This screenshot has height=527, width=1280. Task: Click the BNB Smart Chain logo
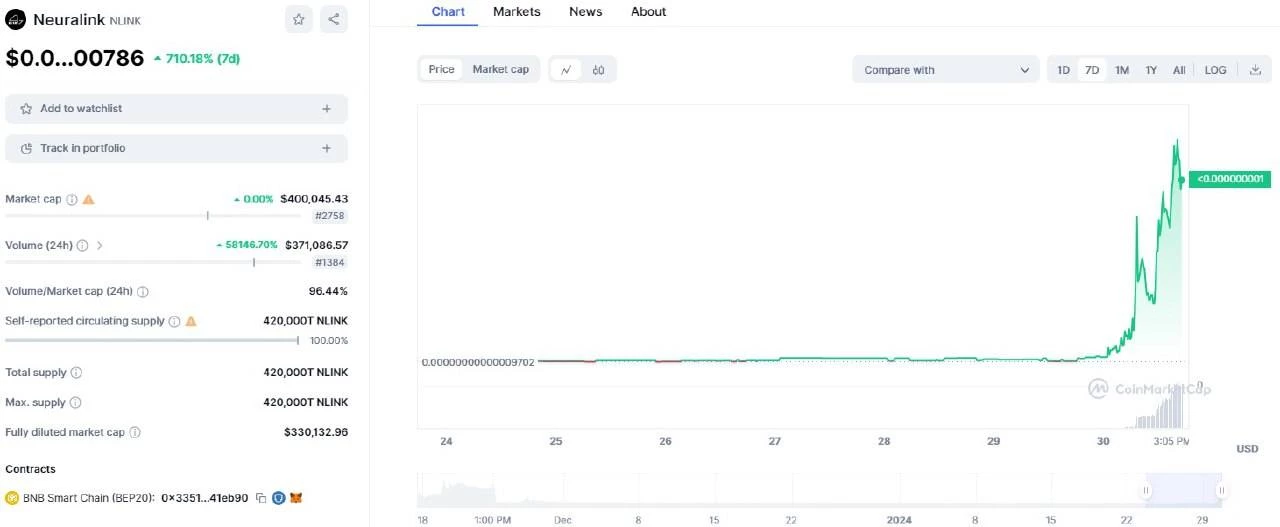click(13, 497)
